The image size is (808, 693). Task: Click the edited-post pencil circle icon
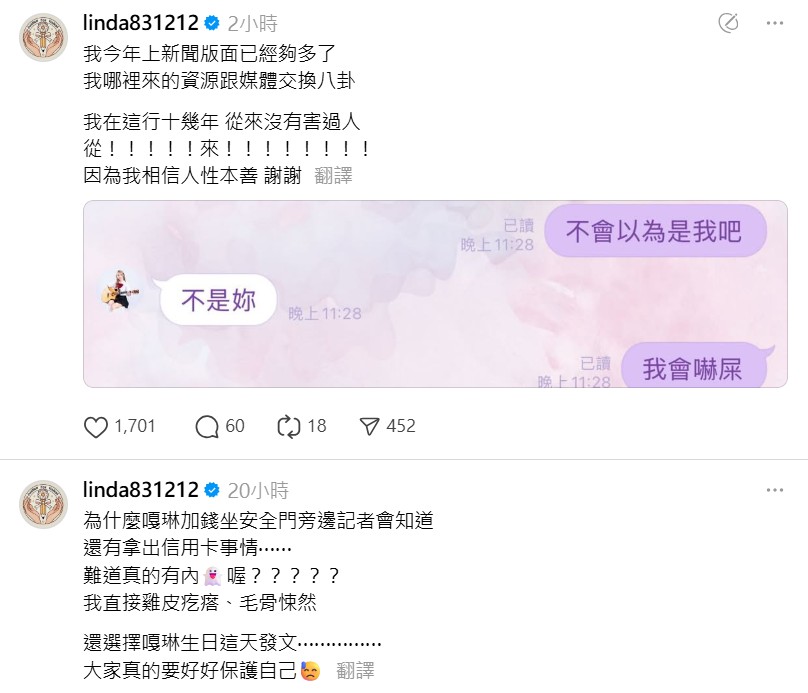tap(728, 23)
